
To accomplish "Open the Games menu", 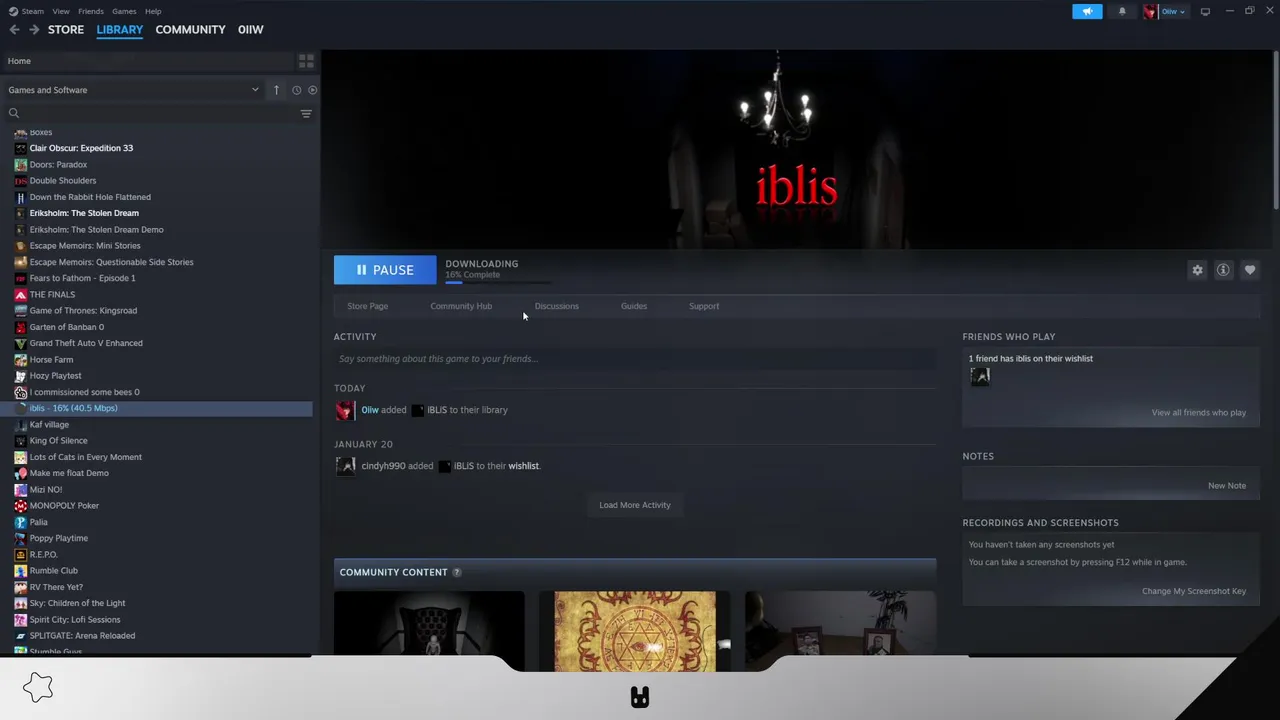I will coord(124,11).
